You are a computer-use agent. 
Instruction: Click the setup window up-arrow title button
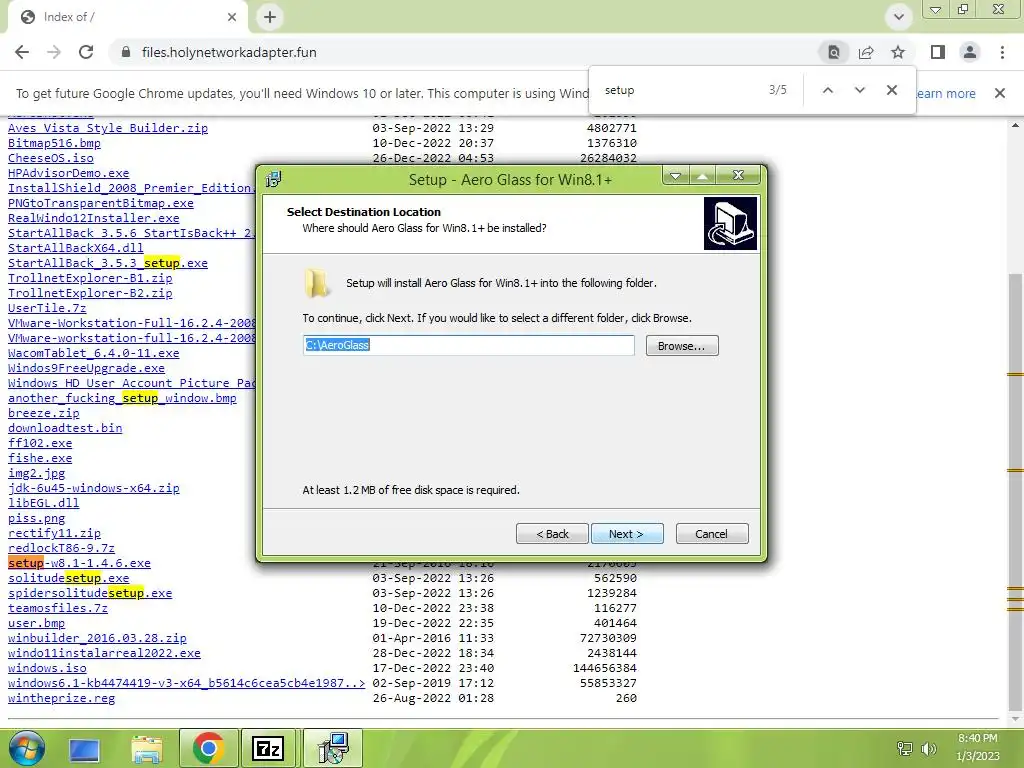(x=702, y=176)
